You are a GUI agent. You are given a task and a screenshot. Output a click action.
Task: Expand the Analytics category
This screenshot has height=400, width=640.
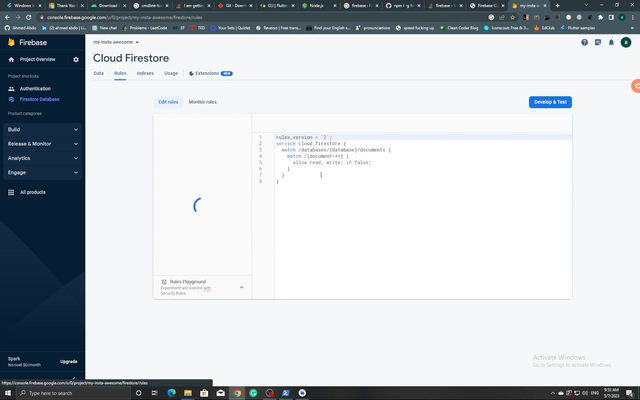tap(42, 158)
